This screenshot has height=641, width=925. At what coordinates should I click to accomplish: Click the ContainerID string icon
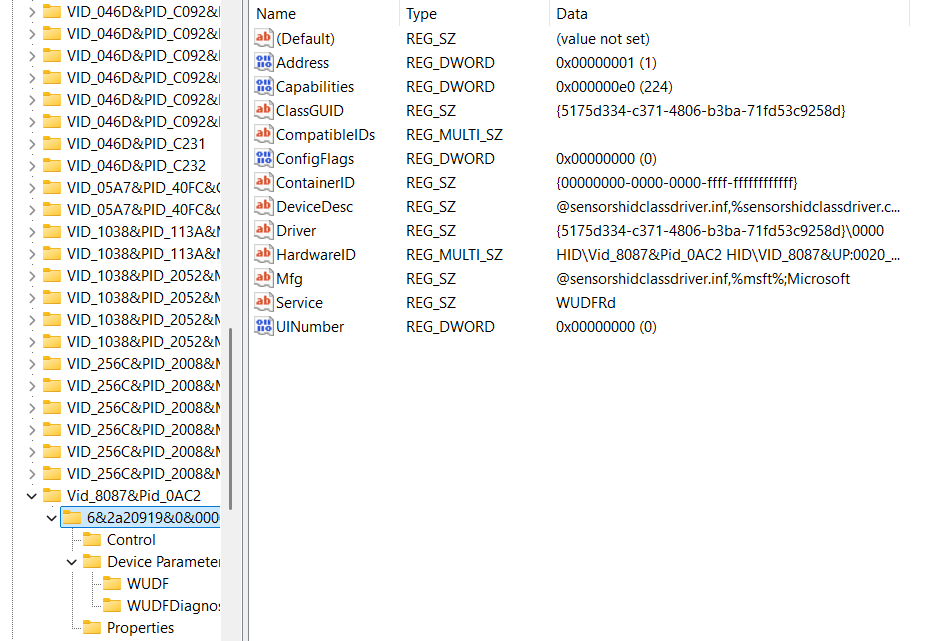click(264, 182)
